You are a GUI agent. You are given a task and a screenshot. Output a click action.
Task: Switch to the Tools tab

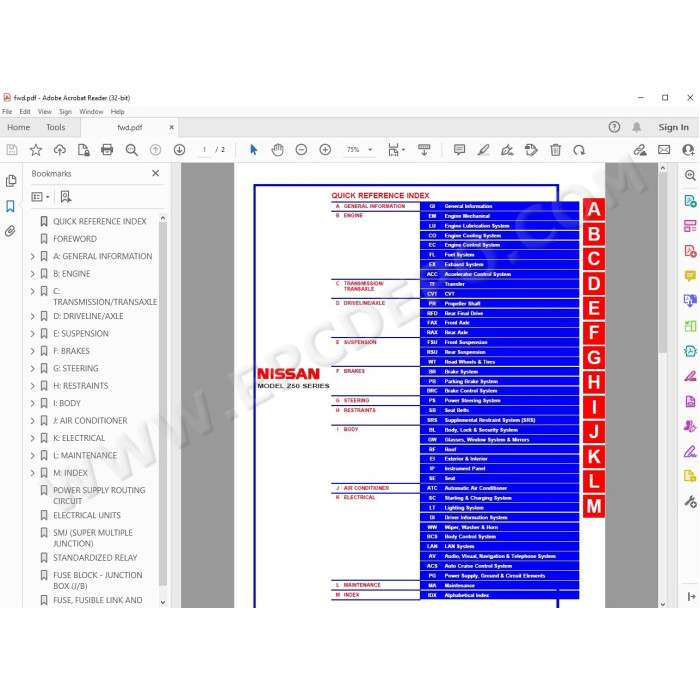(55, 127)
